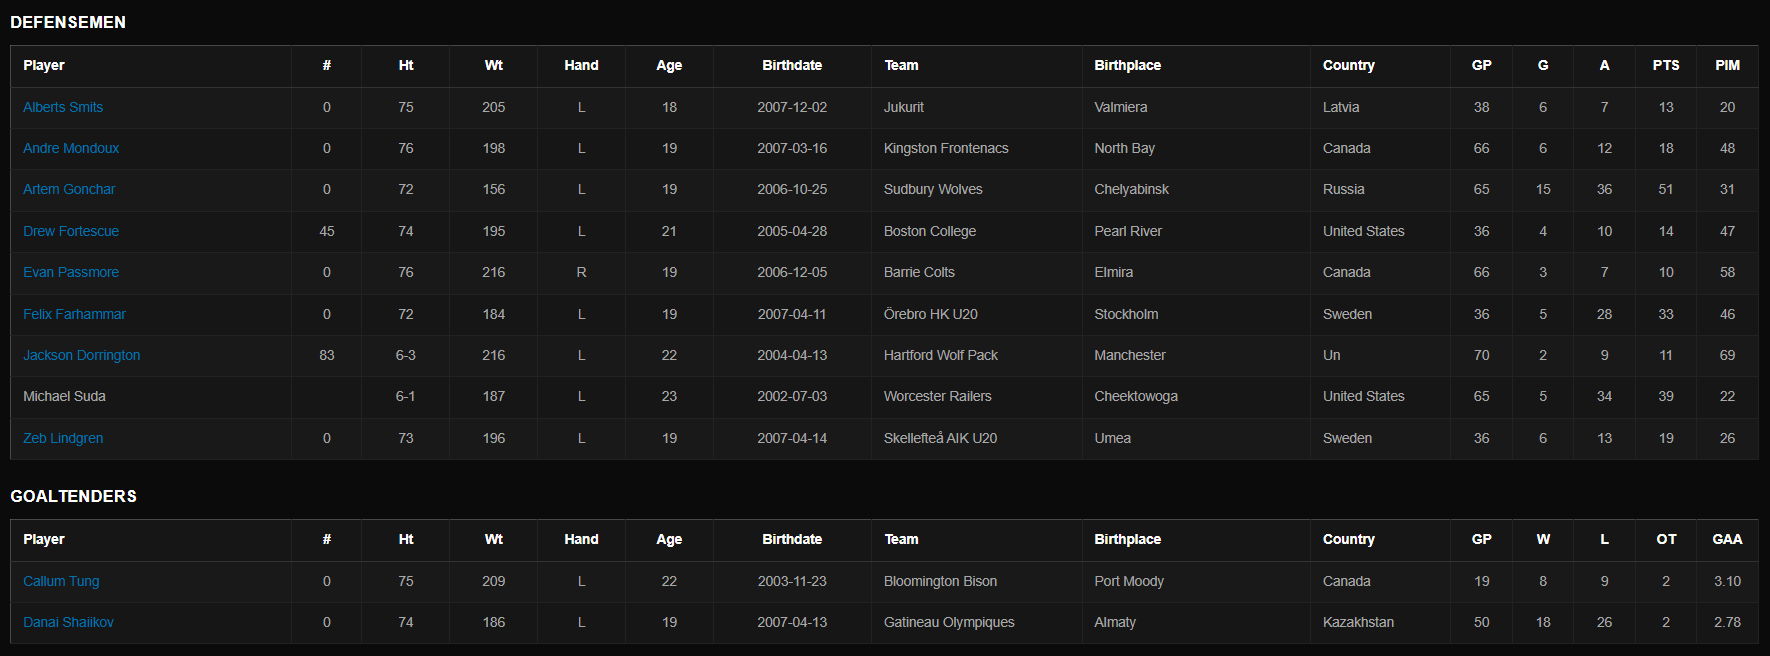The height and width of the screenshot is (656, 1770).
Task: Sort defensemen by Country column header
Action: [x=1348, y=65]
